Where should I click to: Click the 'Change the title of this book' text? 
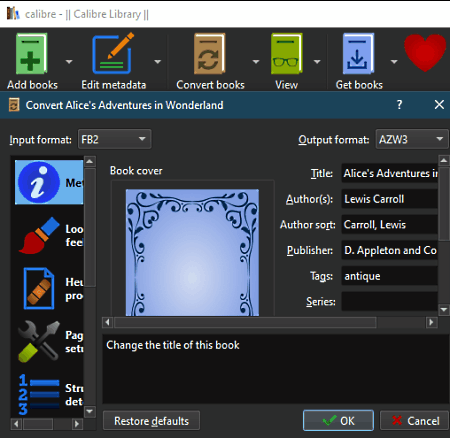tap(173, 345)
